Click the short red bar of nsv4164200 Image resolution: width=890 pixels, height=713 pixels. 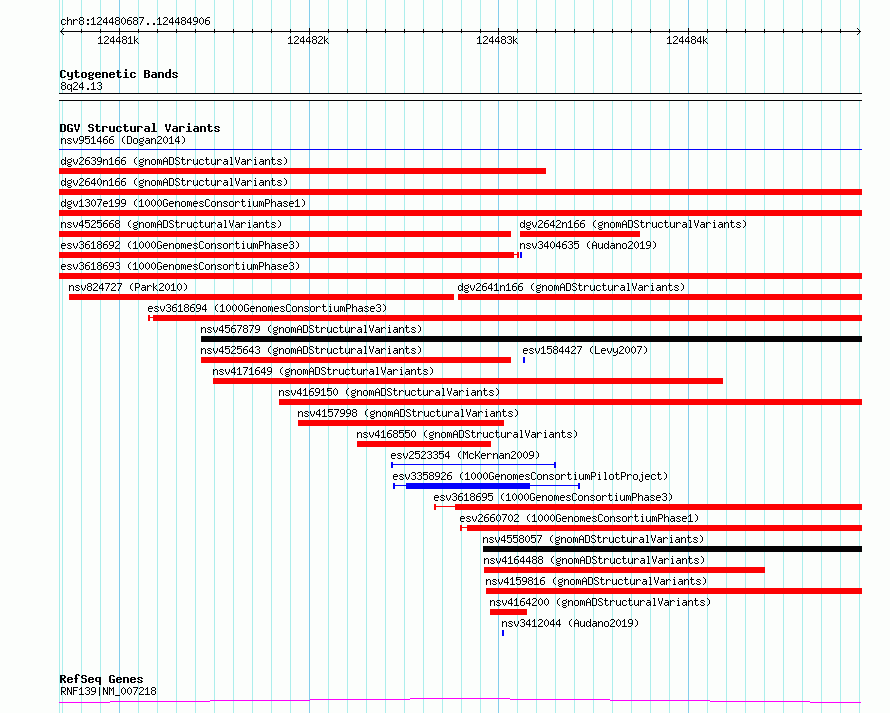[x=509, y=612]
